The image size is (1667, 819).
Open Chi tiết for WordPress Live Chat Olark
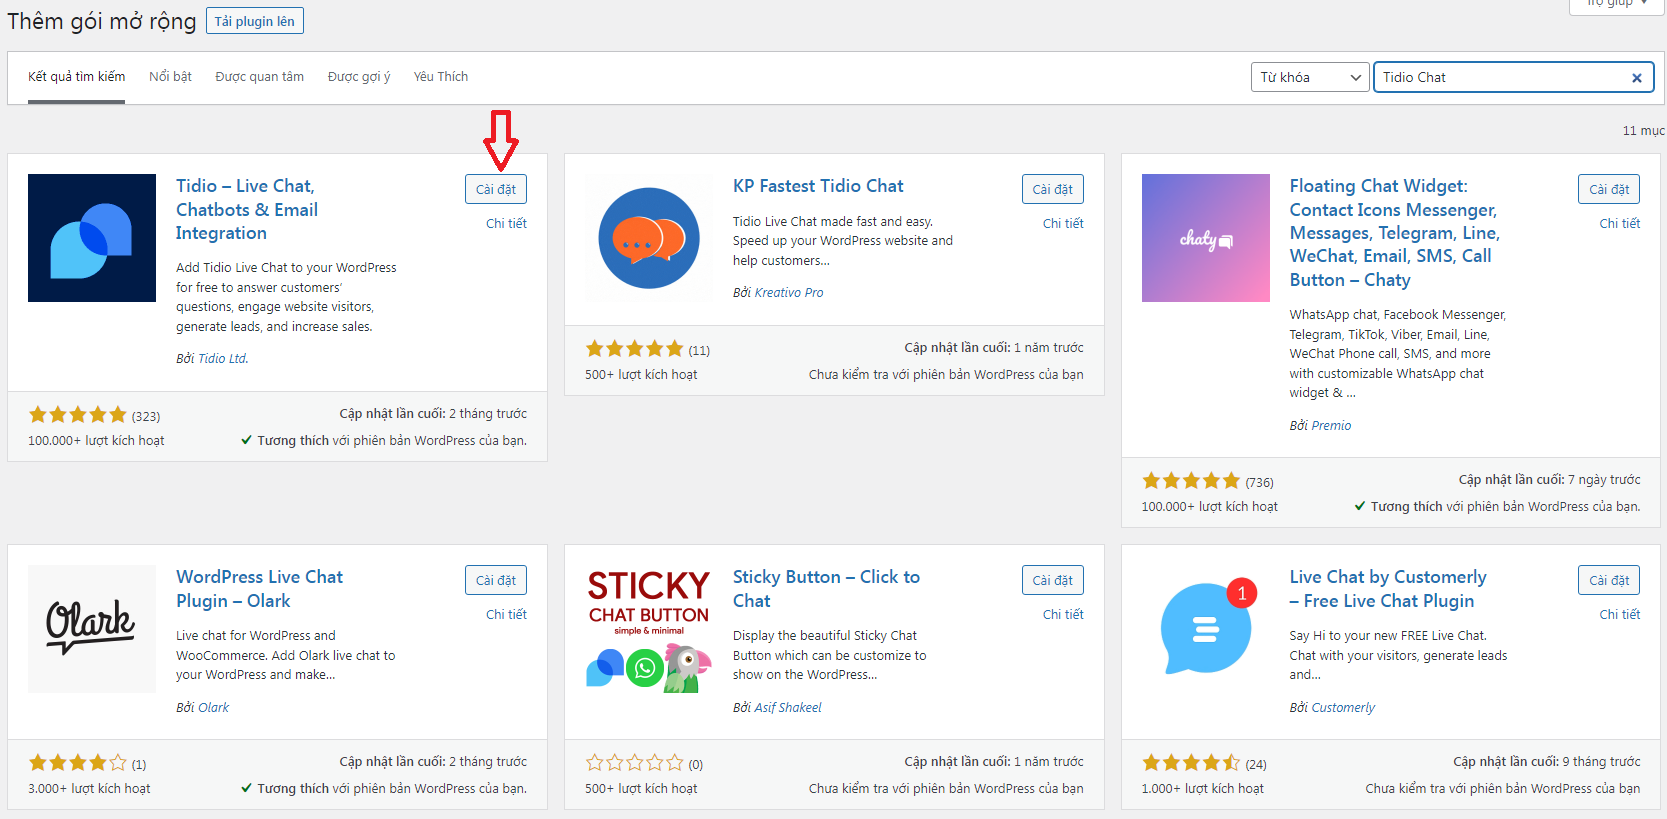click(x=506, y=614)
